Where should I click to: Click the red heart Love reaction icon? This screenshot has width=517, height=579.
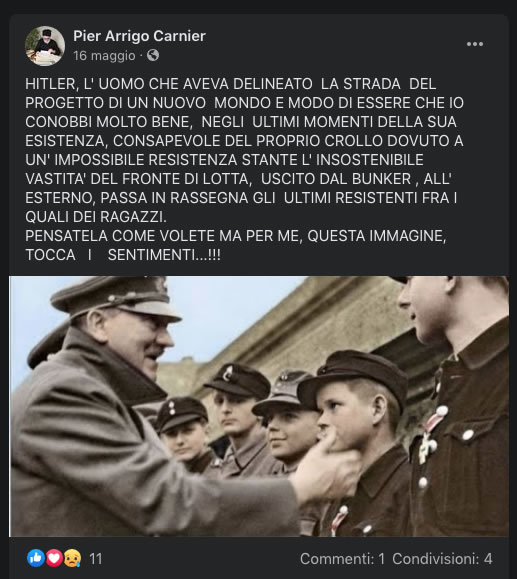(x=54, y=558)
